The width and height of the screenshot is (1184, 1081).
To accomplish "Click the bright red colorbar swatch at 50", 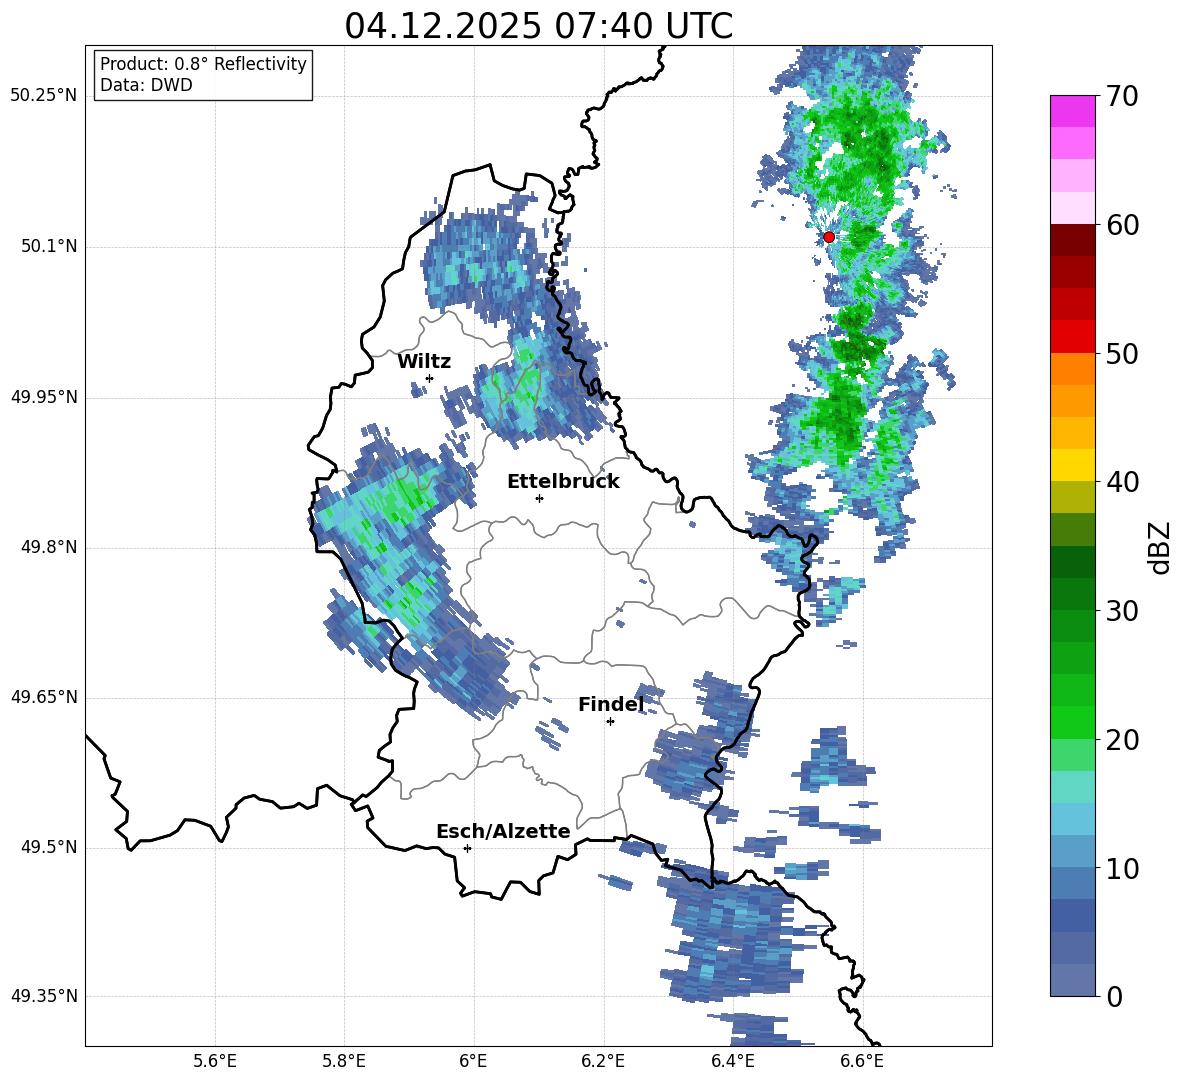I will point(1073,337).
